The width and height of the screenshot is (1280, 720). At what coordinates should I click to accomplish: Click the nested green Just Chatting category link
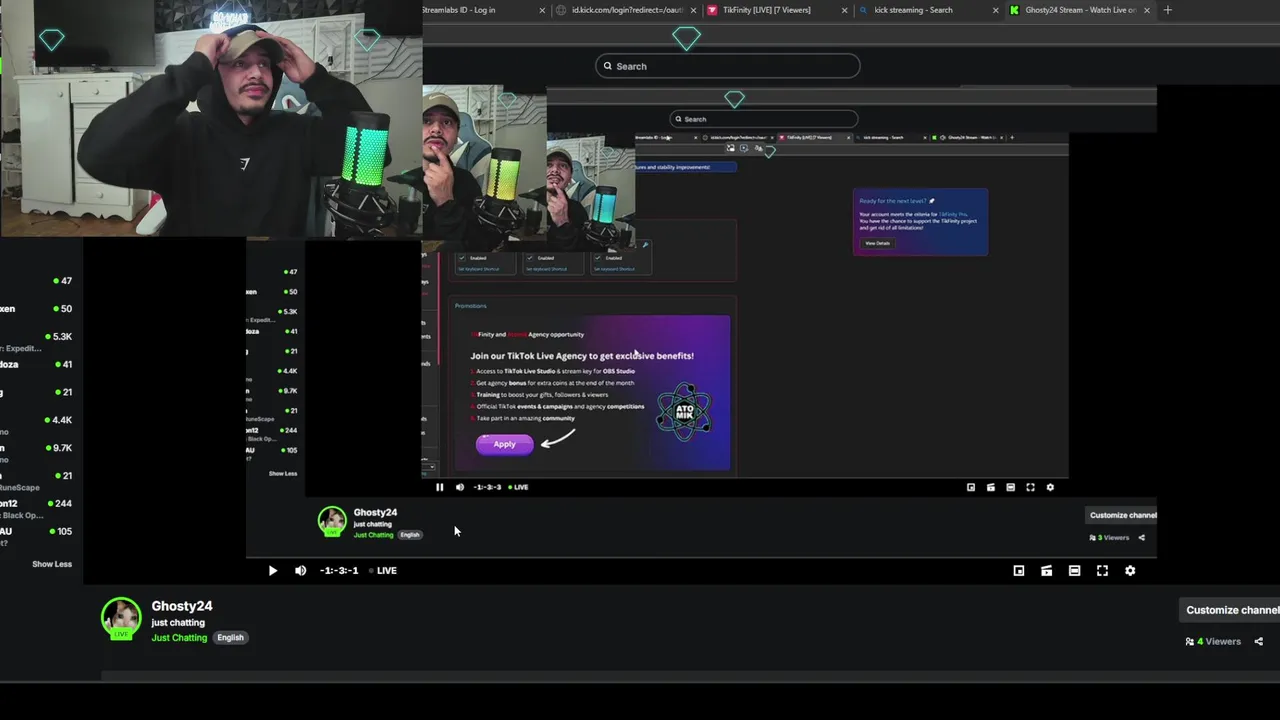pyautogui.click(x=373, y=535)
